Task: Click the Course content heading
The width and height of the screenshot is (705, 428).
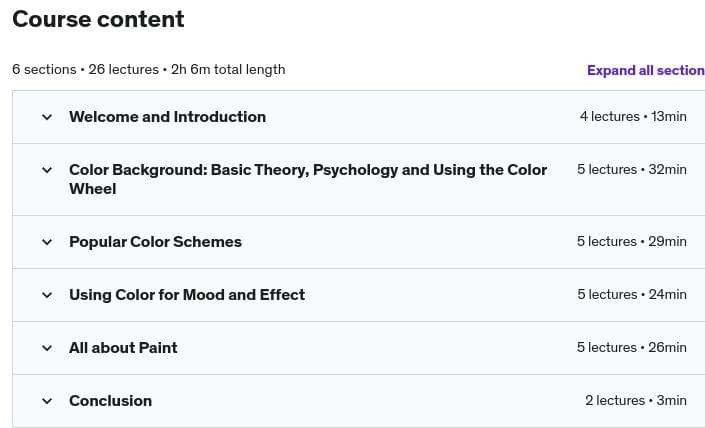Action: point(98,19)
